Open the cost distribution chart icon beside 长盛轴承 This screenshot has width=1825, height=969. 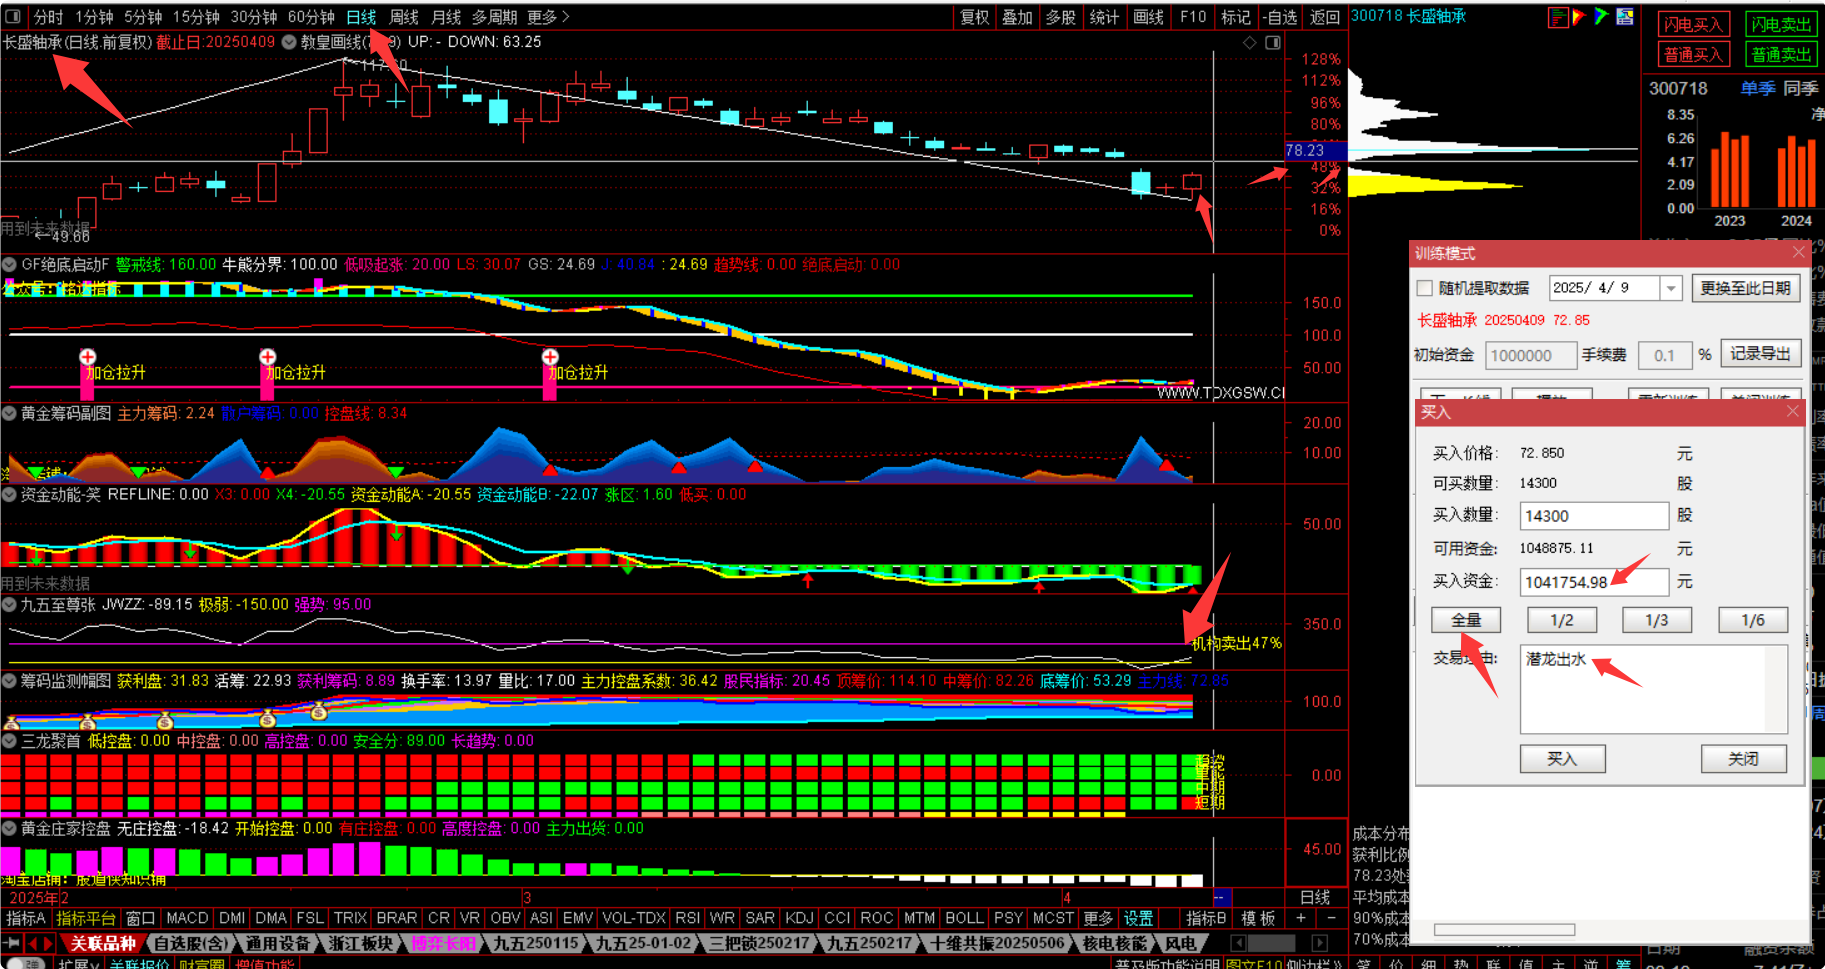tap(1557, 16)
